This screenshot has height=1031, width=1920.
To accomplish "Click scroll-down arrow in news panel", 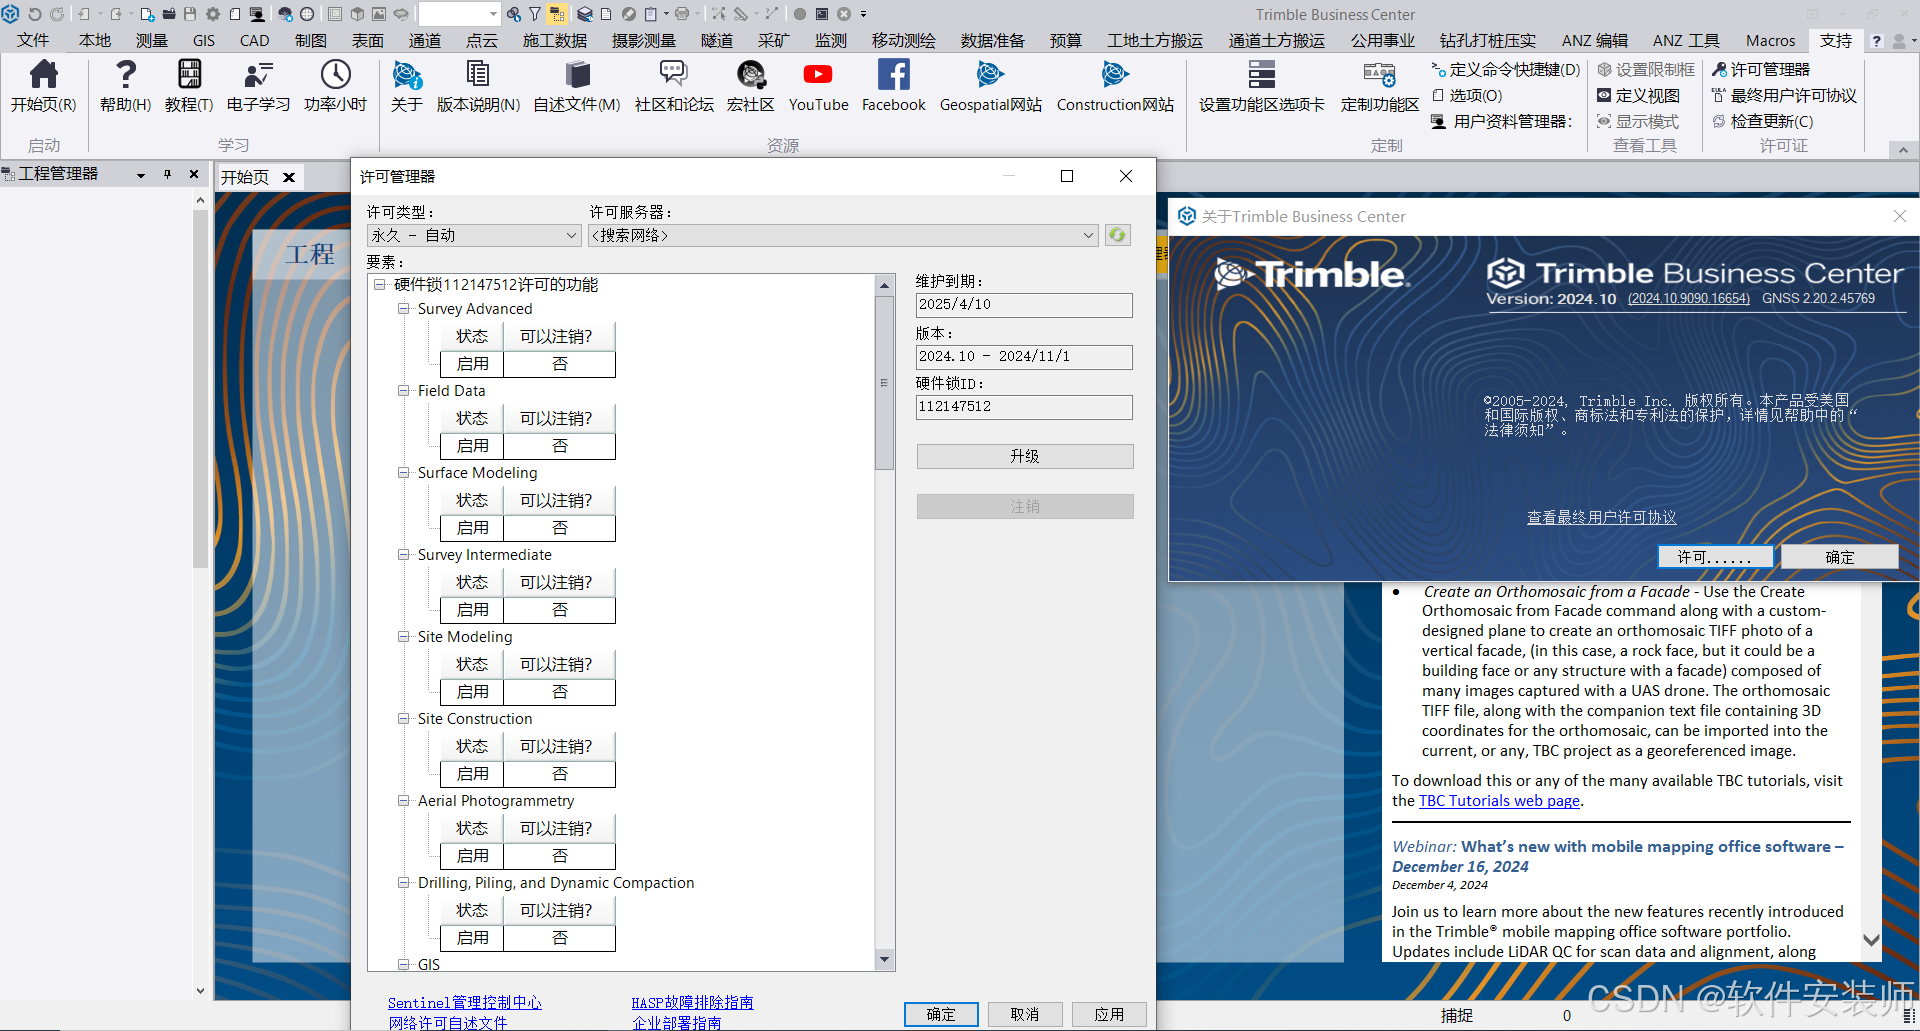I will [x=1871, y=940].
